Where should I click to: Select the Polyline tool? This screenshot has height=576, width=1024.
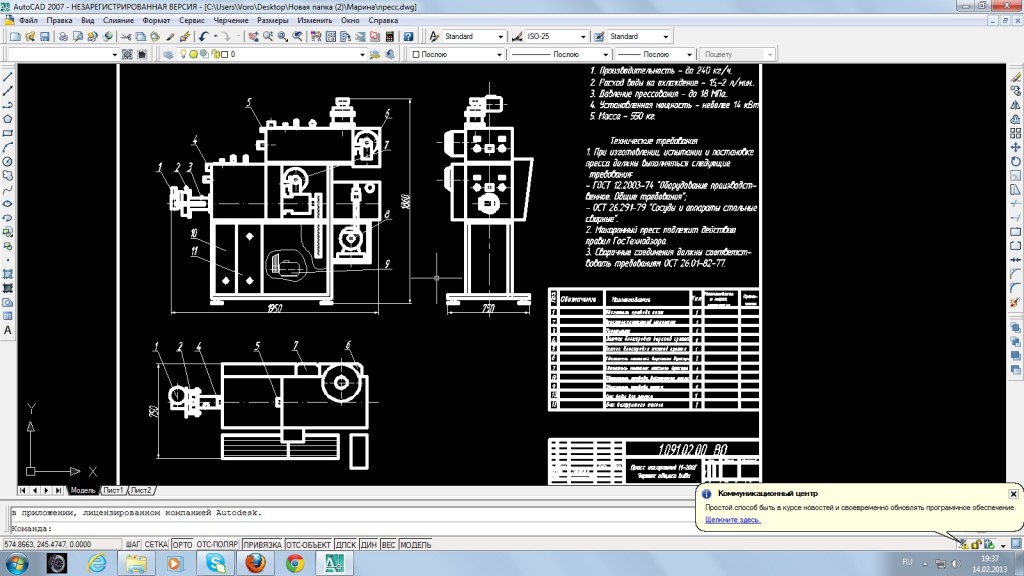coord(8,105)
